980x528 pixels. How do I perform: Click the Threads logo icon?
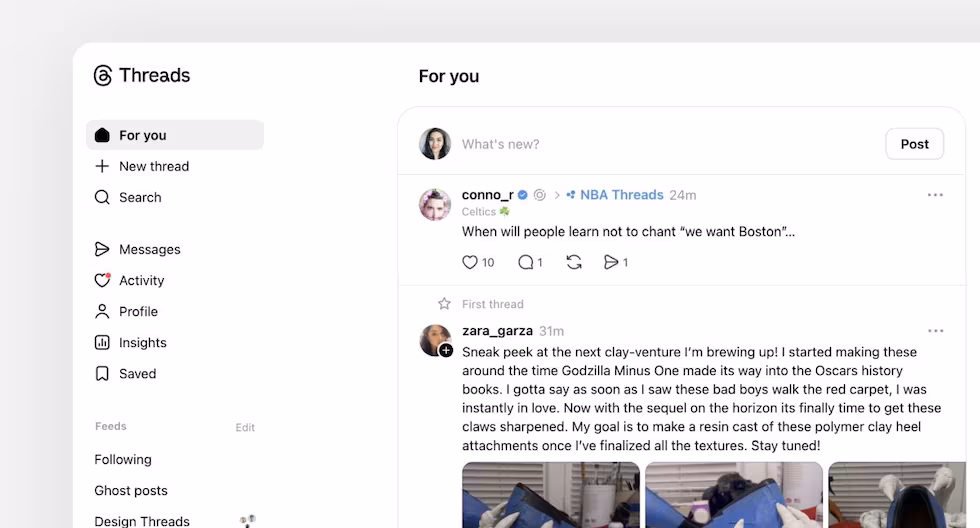(x=102, y=76)
